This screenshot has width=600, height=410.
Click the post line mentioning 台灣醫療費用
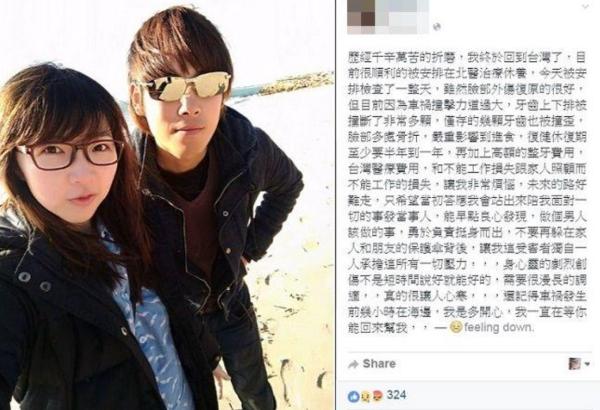coord(467,169)
